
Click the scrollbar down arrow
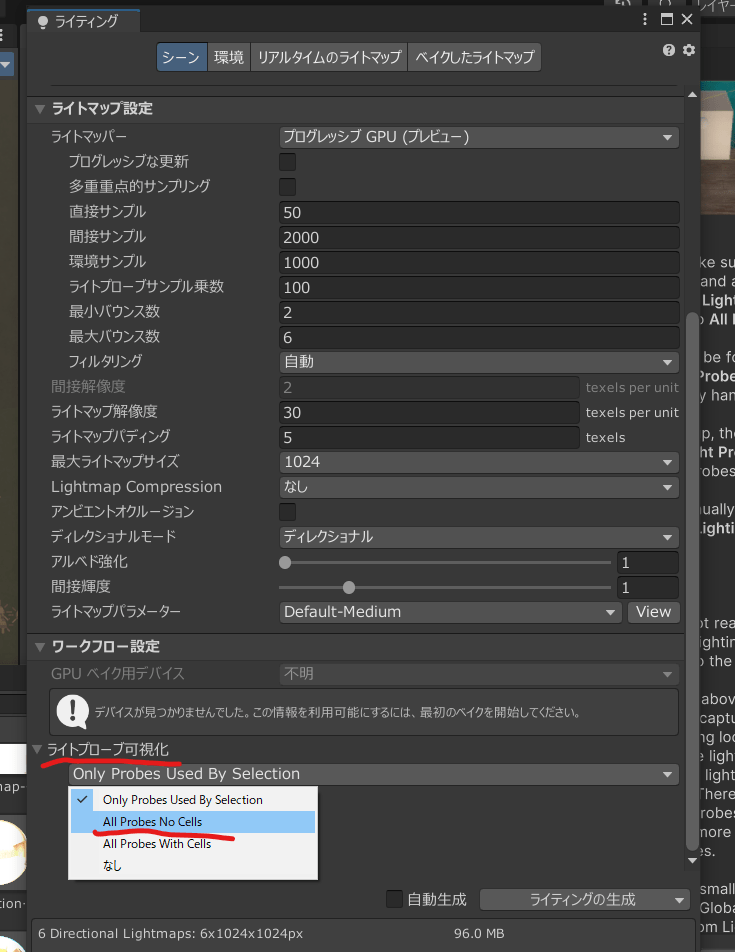point(691,858)
